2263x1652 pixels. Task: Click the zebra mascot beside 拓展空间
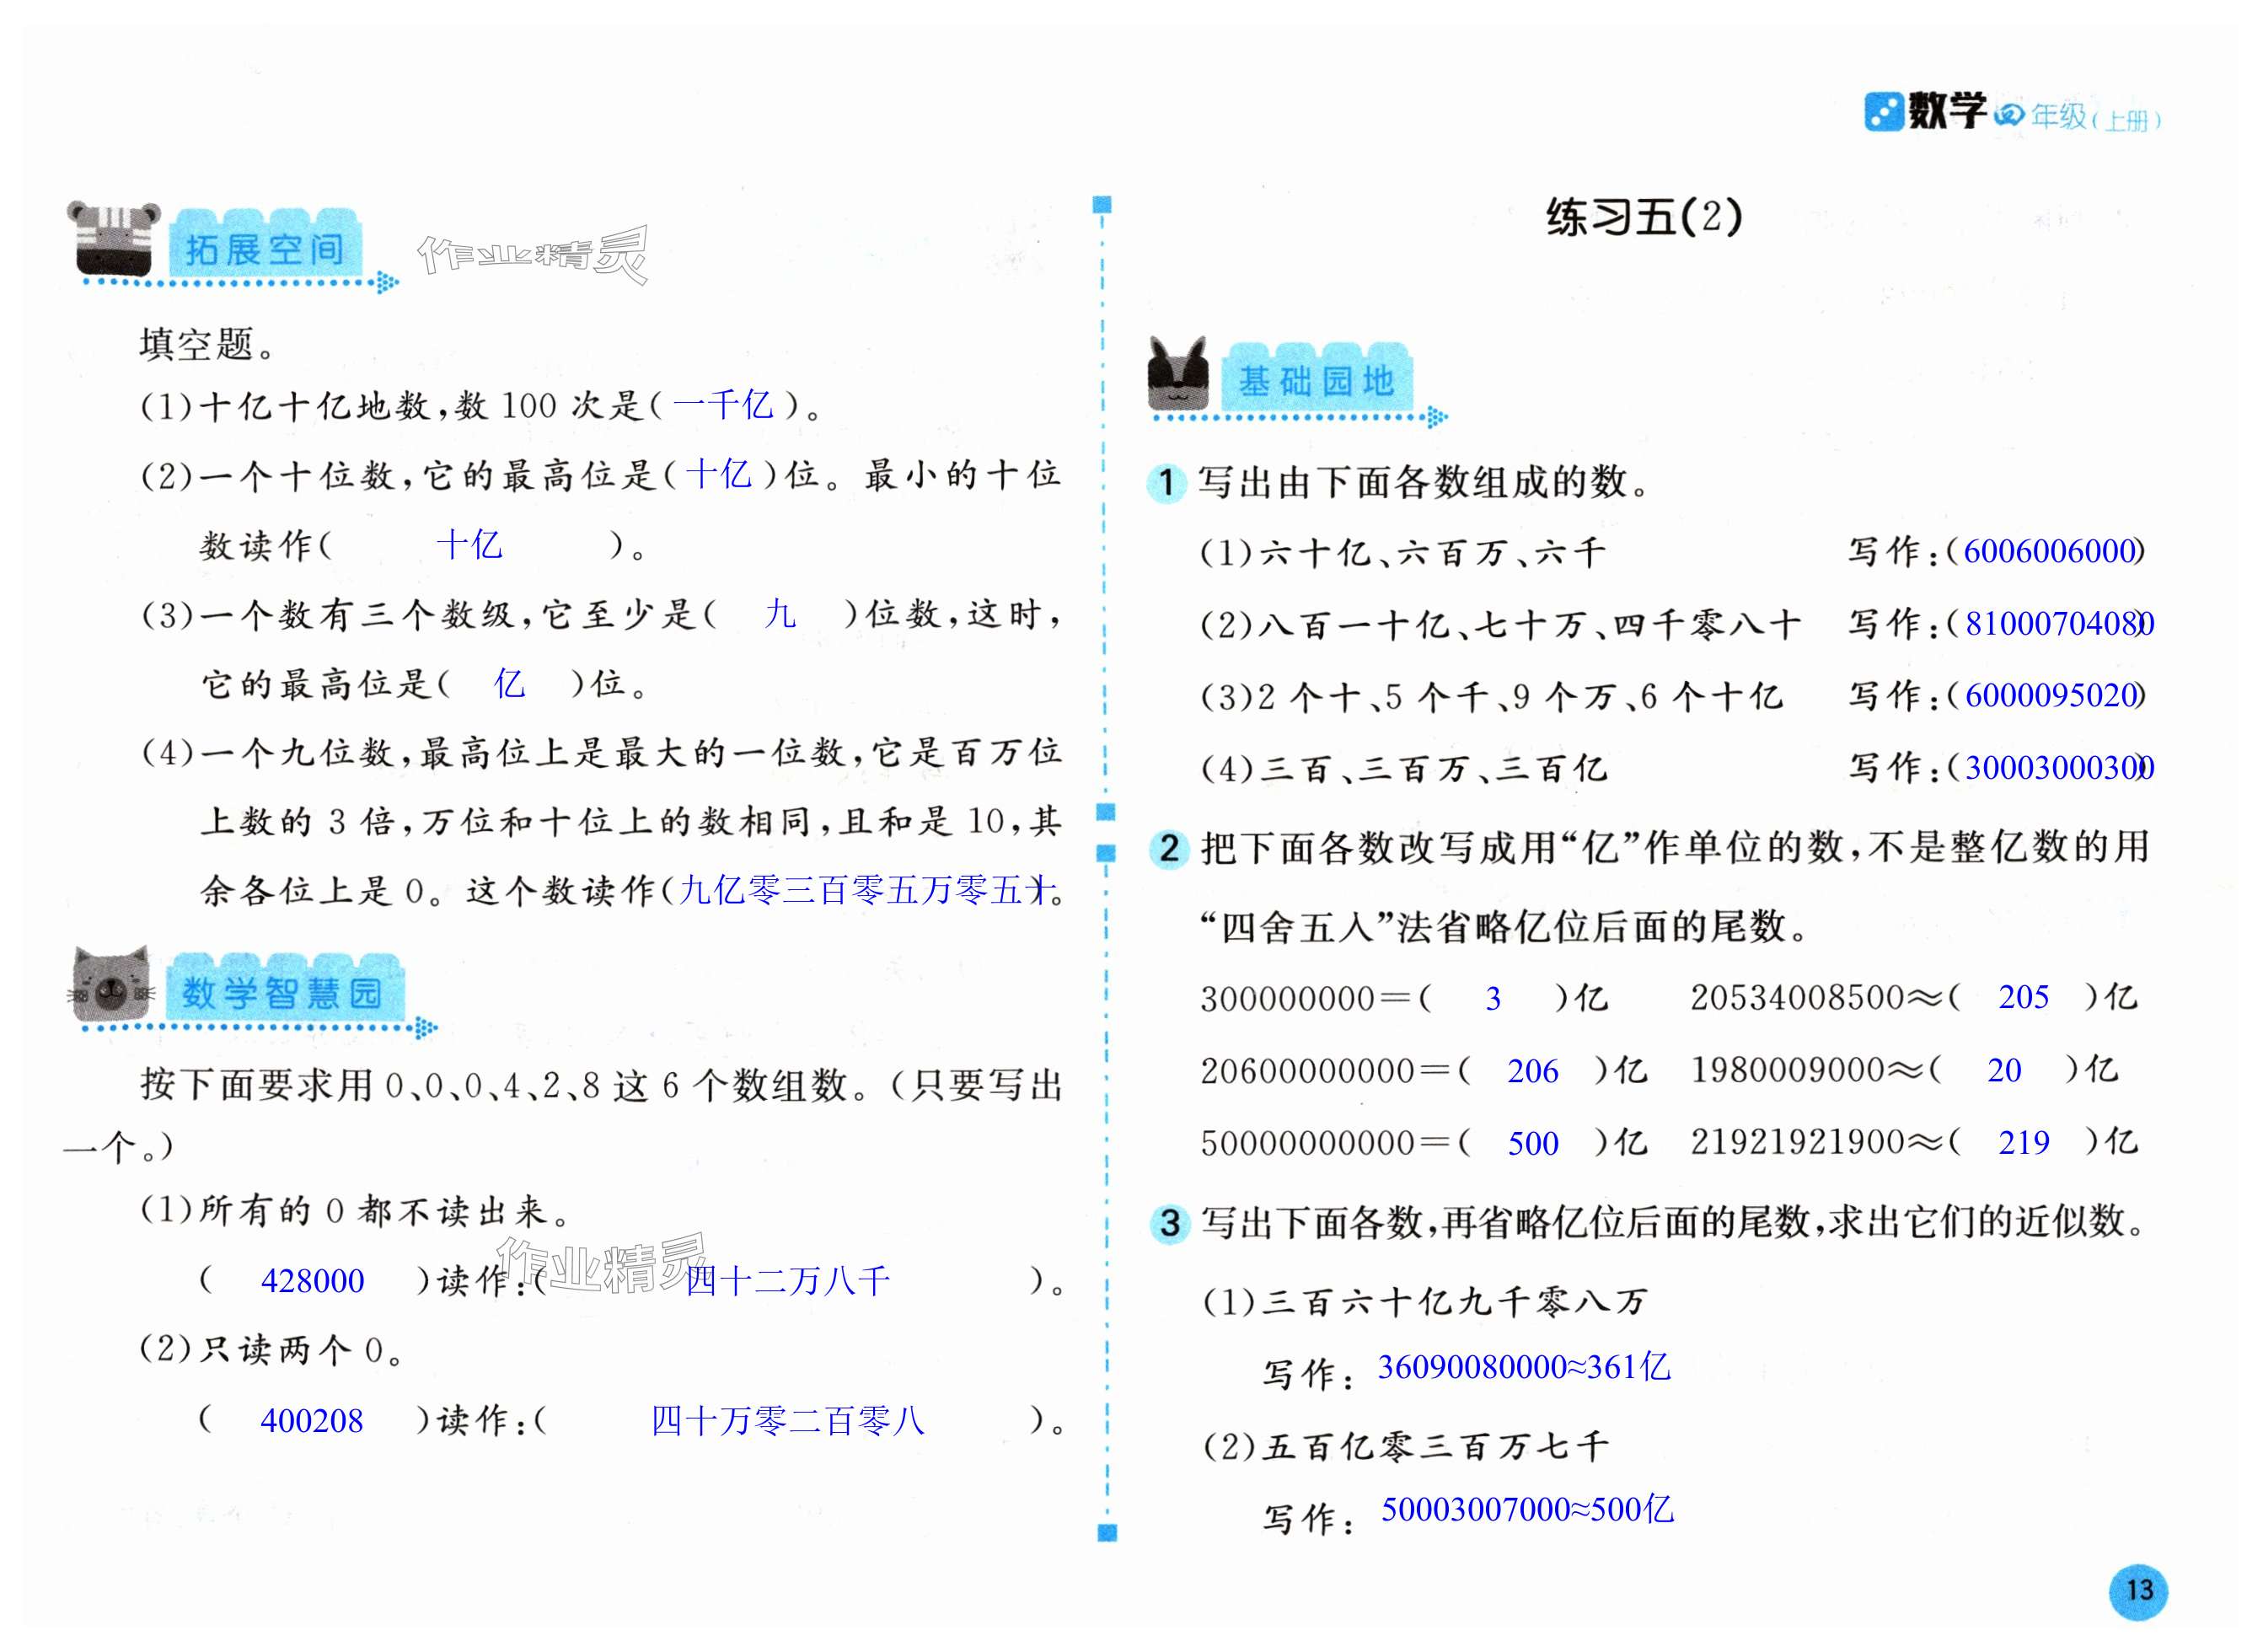pos(114,240)
